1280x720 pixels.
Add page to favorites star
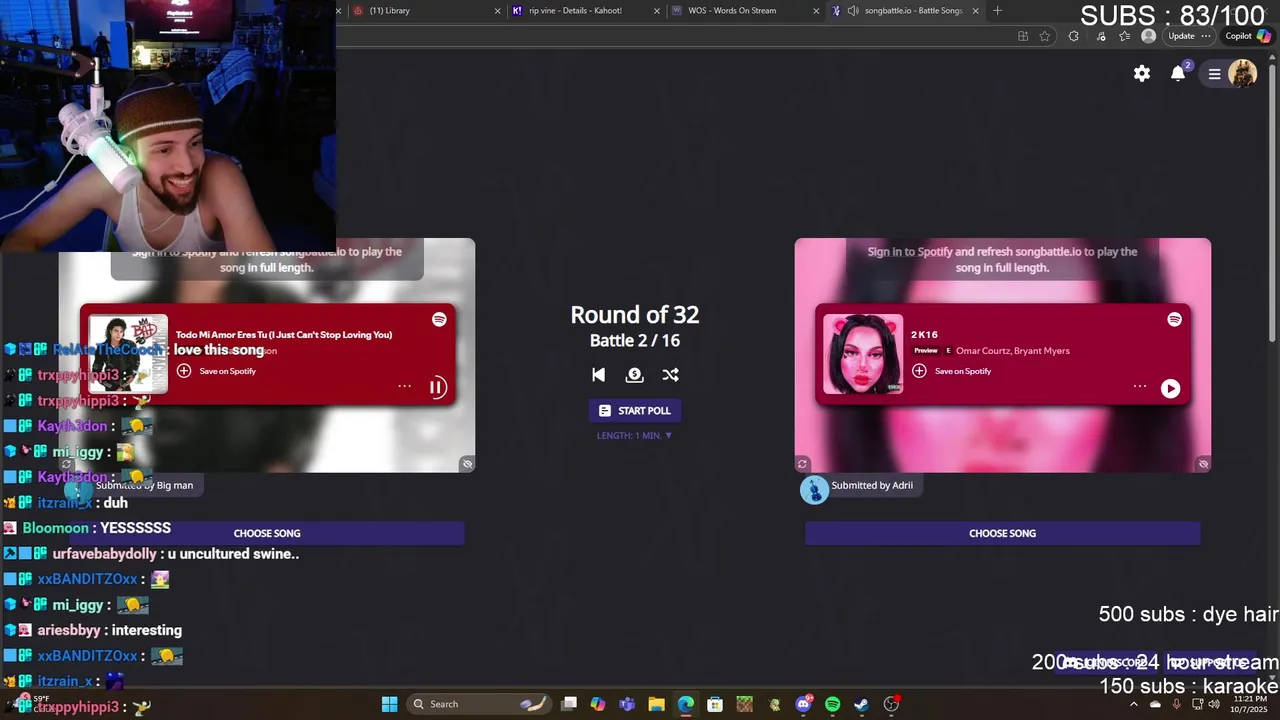coord(1045,36)
